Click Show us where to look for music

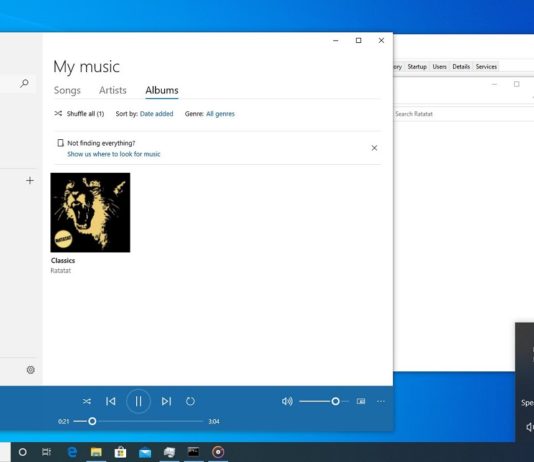(x=114, y=154)
